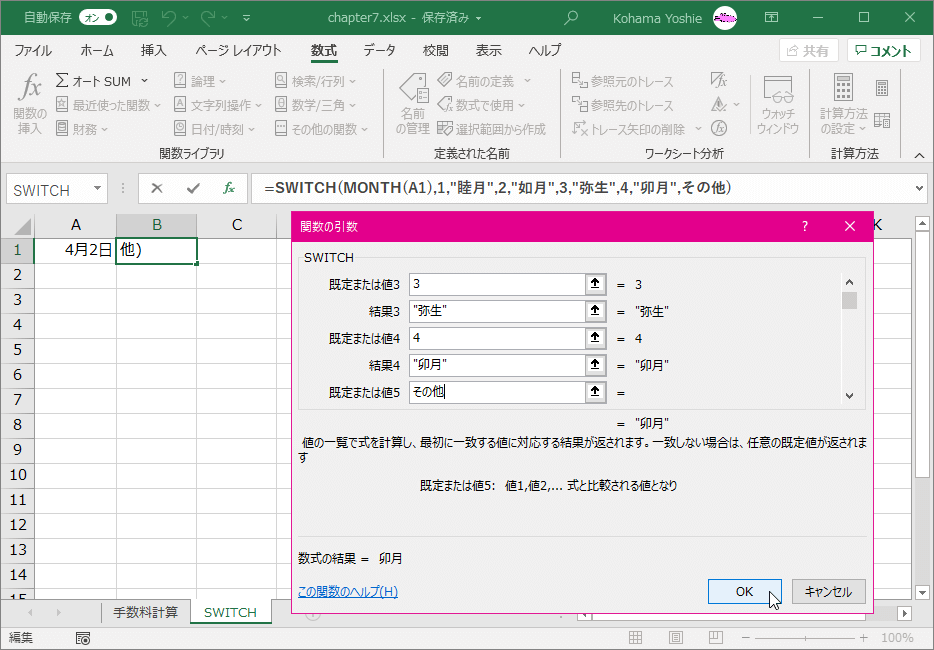Click the formula bar Enter checkmark icon

(x=193, y=188)
